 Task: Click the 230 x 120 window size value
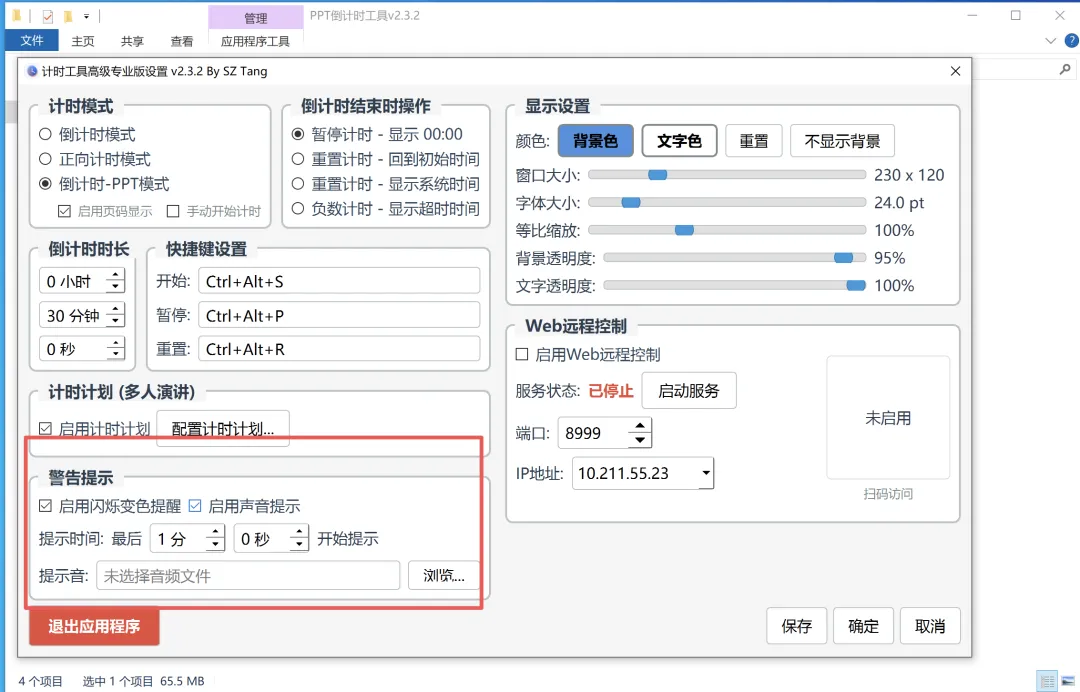pyautogui.click(x=909, y=175)
